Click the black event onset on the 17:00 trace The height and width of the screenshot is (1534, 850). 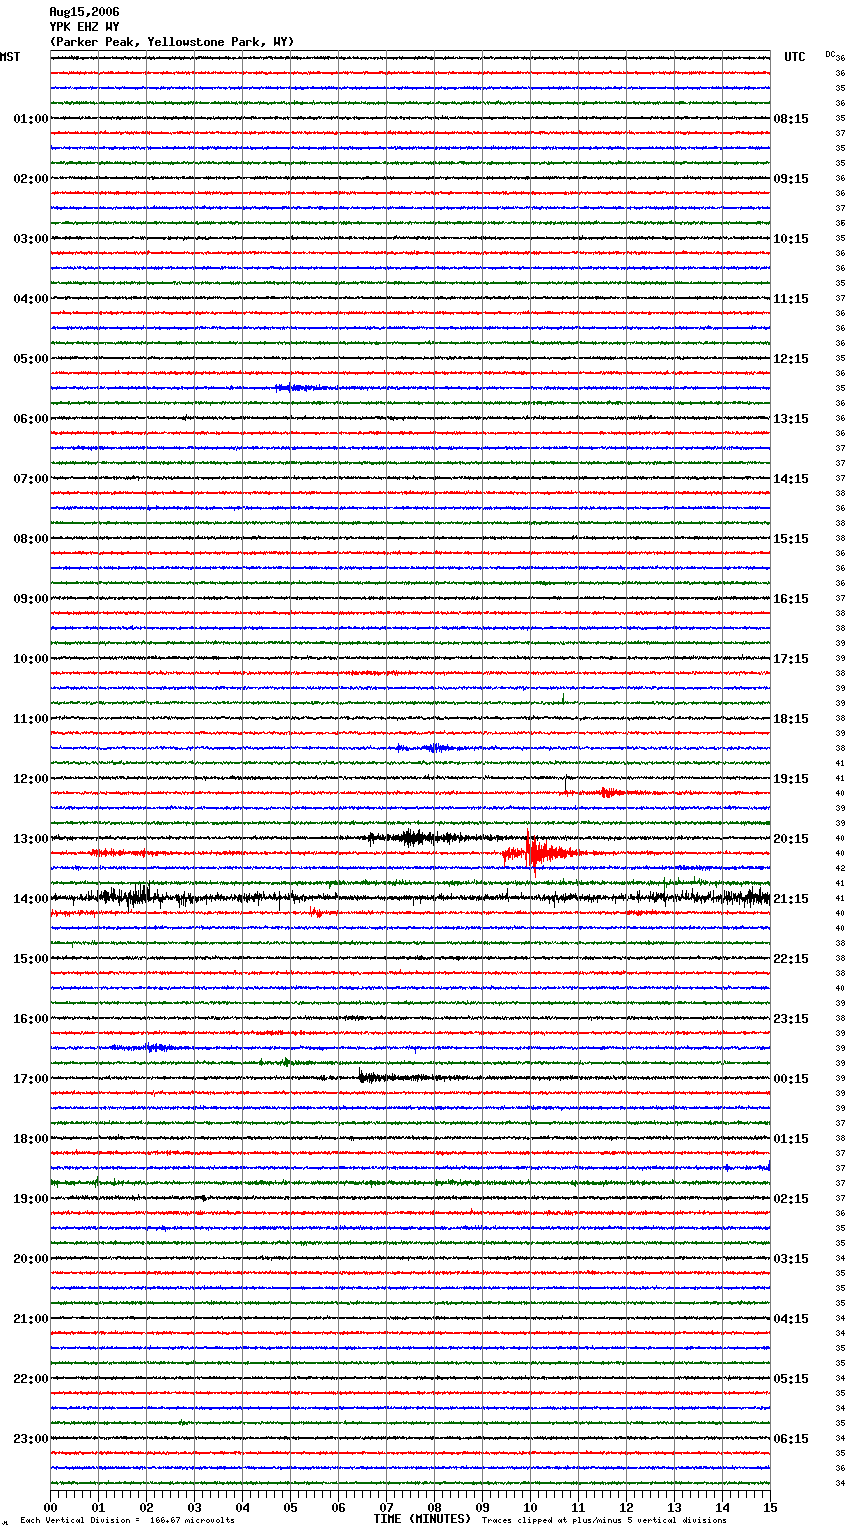coord(362,1077)
